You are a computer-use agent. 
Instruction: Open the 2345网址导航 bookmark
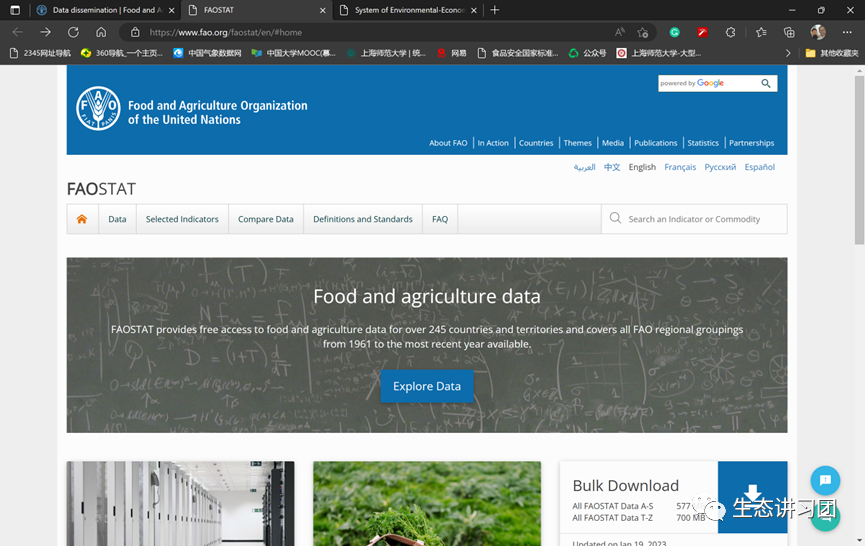pyautogui.click(x=41, y=53)
